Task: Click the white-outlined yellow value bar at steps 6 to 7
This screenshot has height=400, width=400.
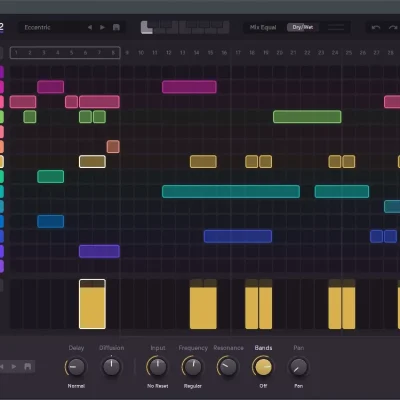Action: [x=92, y=304]
